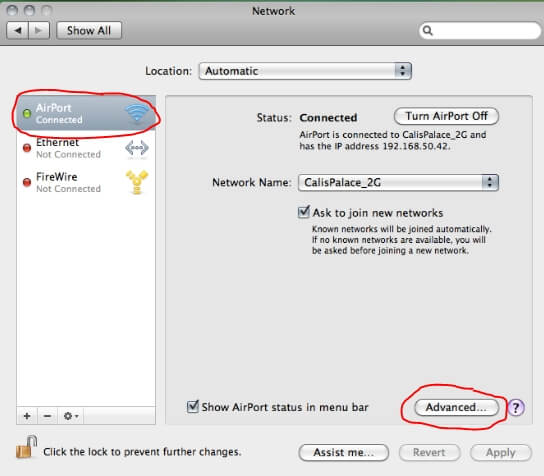Click the FireWire service icon
The image size is (544, 476).
coord(137,182)
